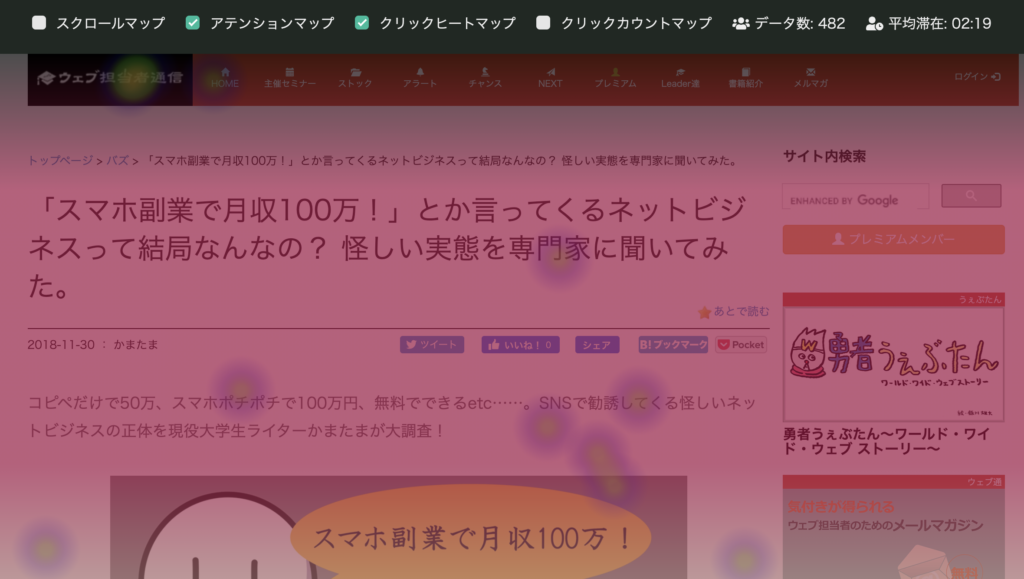Save article with the Pocket button
This screenshot has width=1024, height=579.
tap(741, 345)
